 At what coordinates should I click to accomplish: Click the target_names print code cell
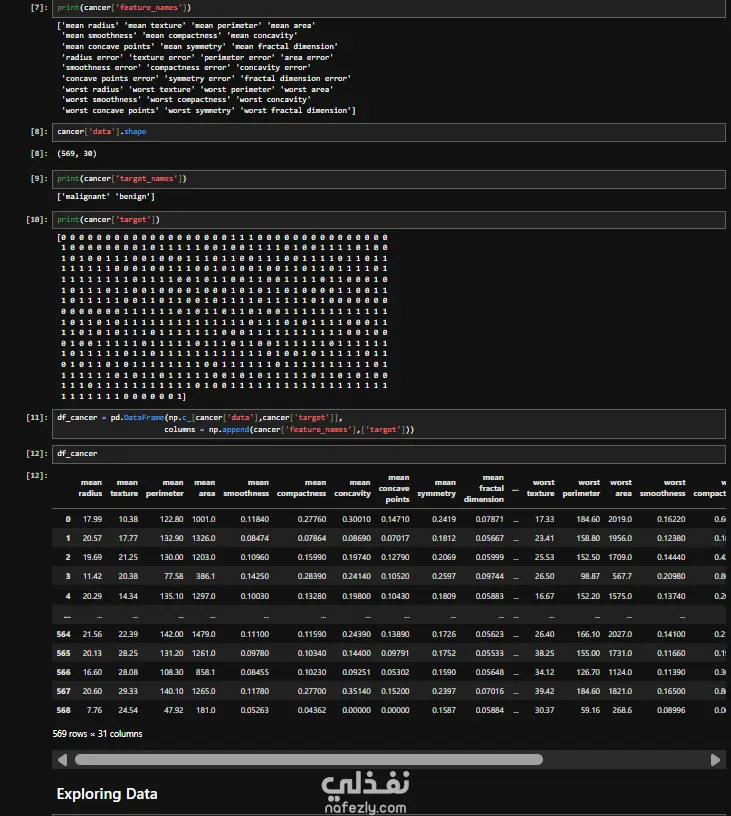pos(389,179)
